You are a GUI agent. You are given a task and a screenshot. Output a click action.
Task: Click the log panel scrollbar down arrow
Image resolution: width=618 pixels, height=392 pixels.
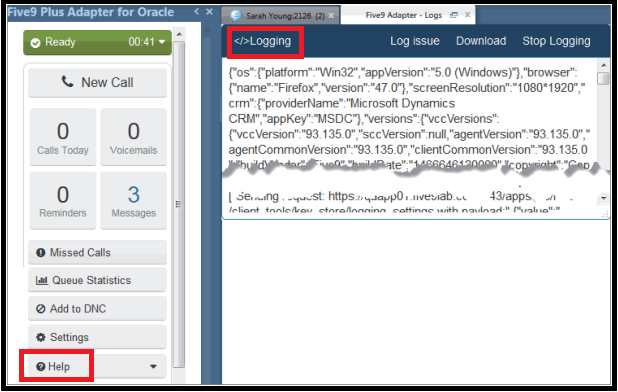point(603,198)
